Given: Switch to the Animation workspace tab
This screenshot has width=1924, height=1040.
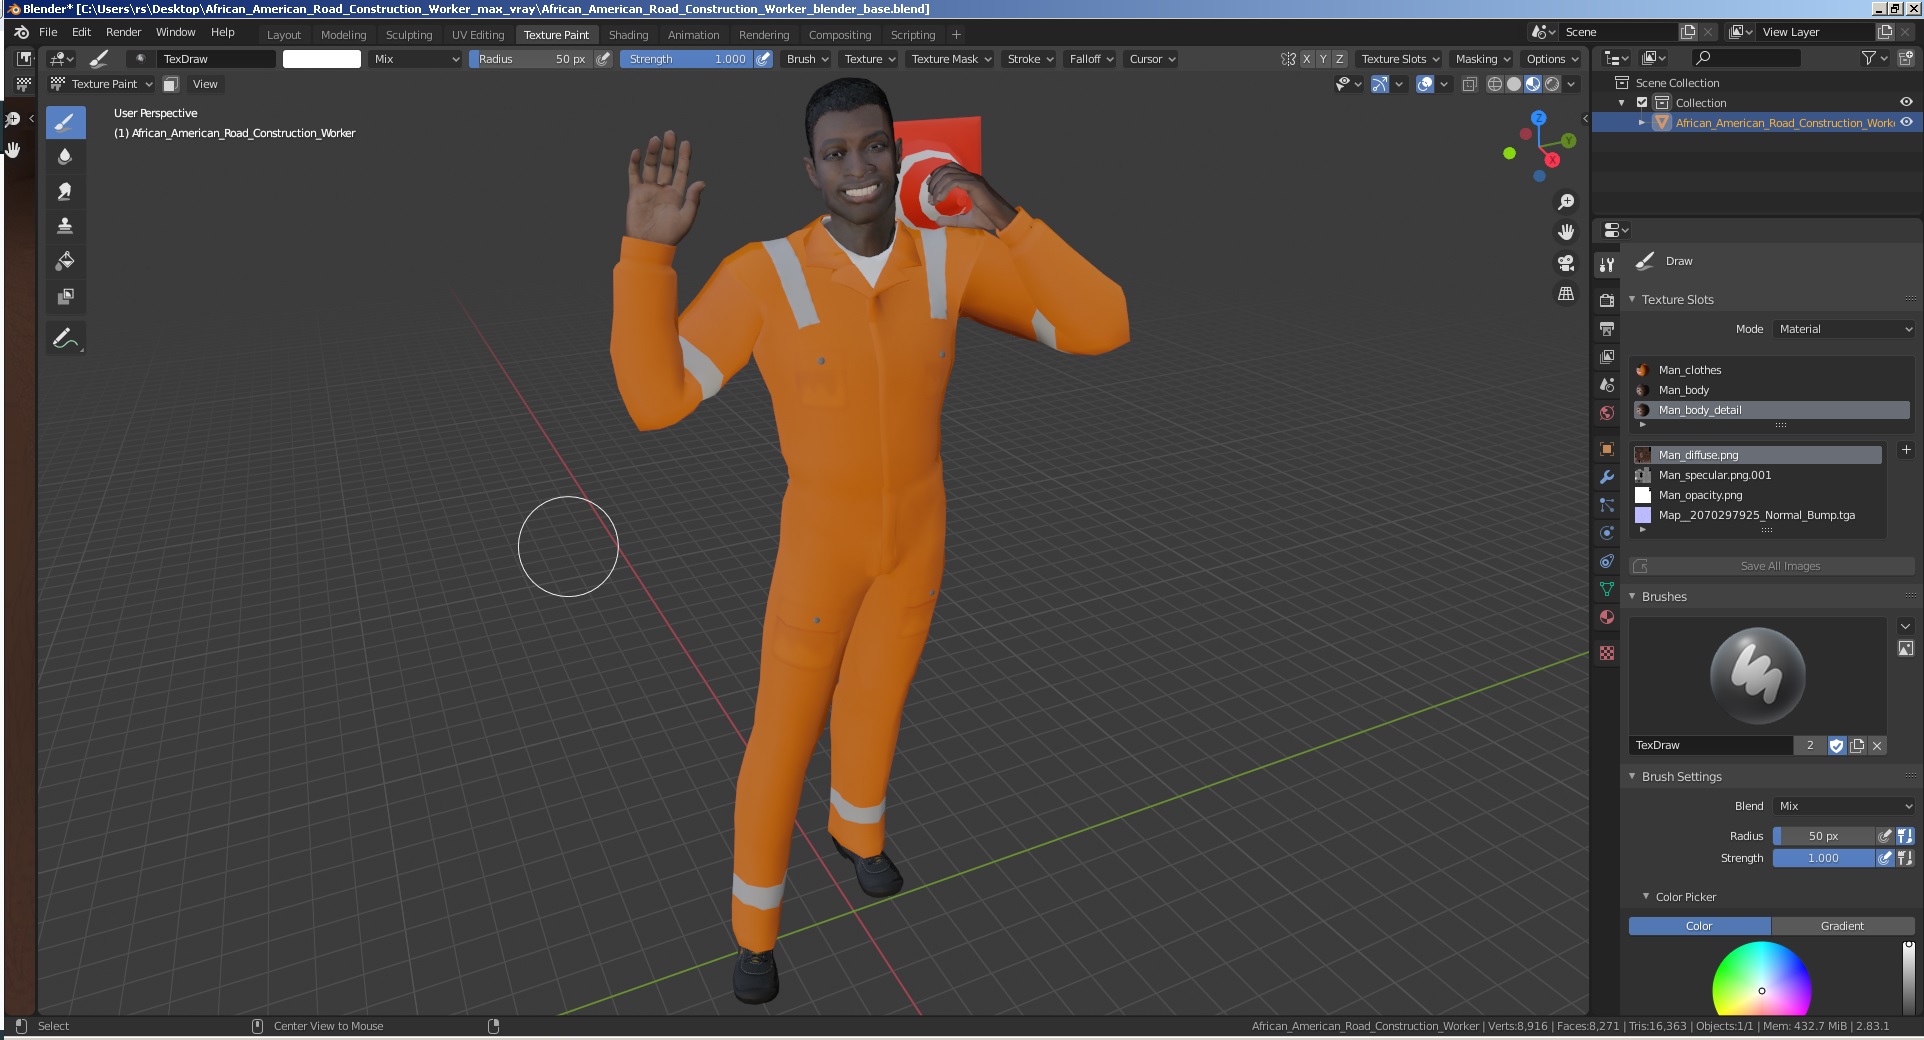Looking at the screenshot, I should coord(693,35).
